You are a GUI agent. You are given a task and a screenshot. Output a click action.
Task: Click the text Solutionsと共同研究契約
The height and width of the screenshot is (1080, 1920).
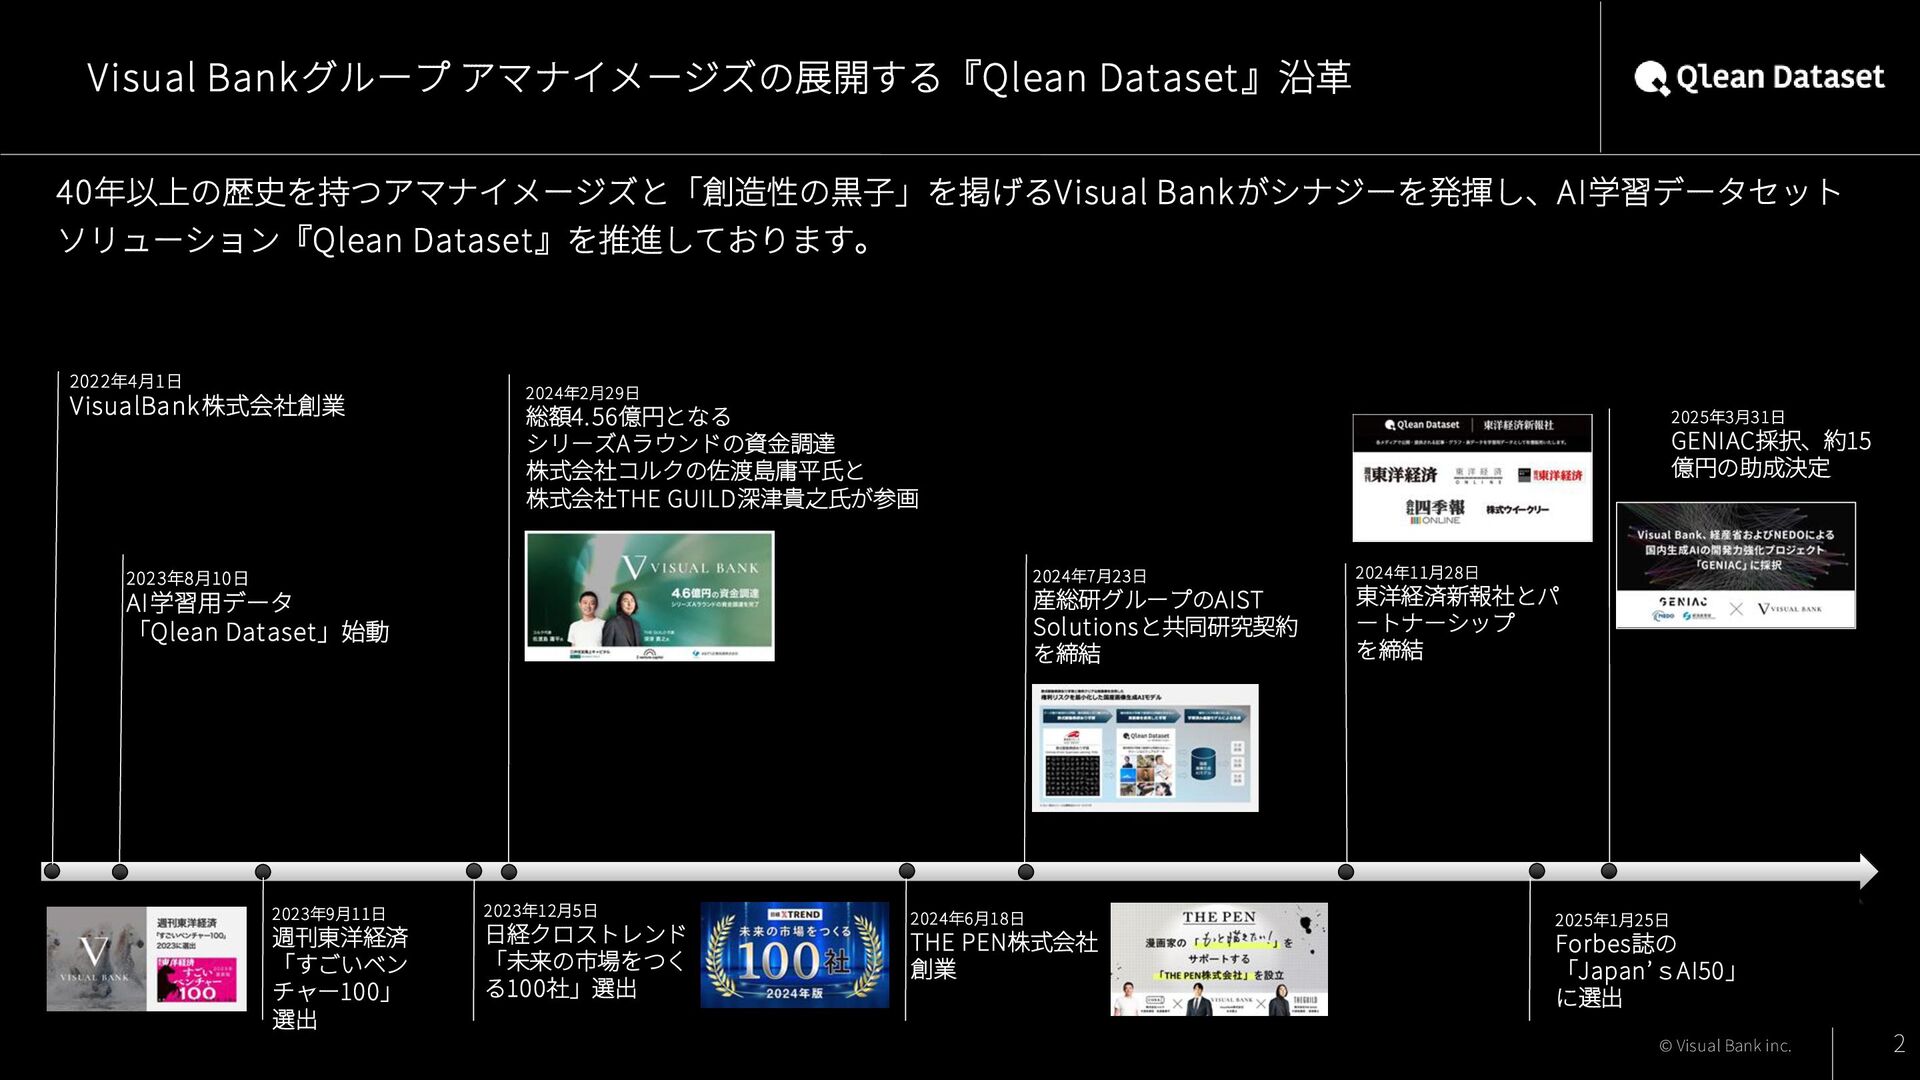pyautogui.click(x=1165, y=627)
